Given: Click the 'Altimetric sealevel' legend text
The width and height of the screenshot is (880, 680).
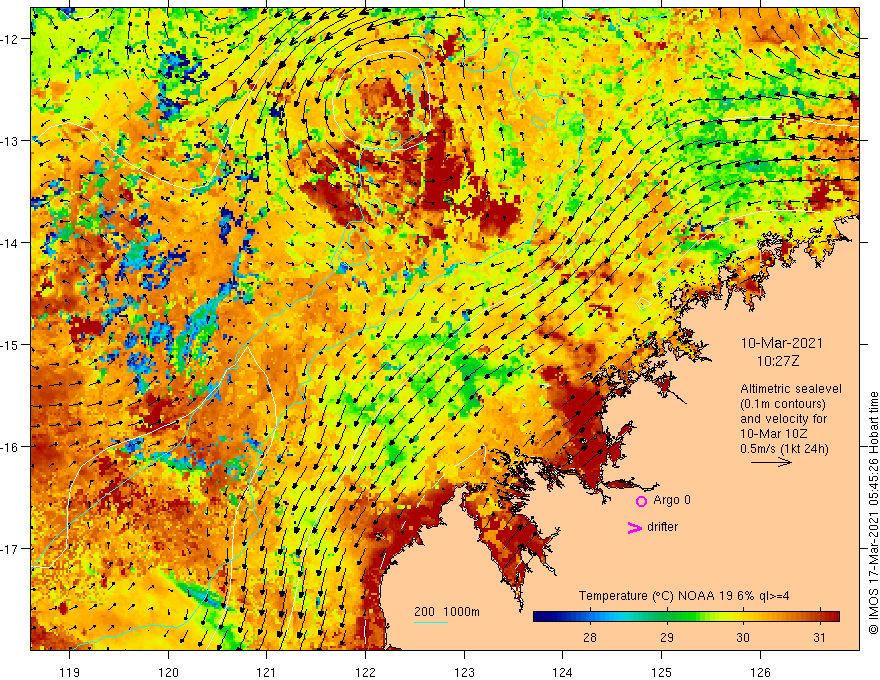Looking at the screenshot, I should pos(791,389).
